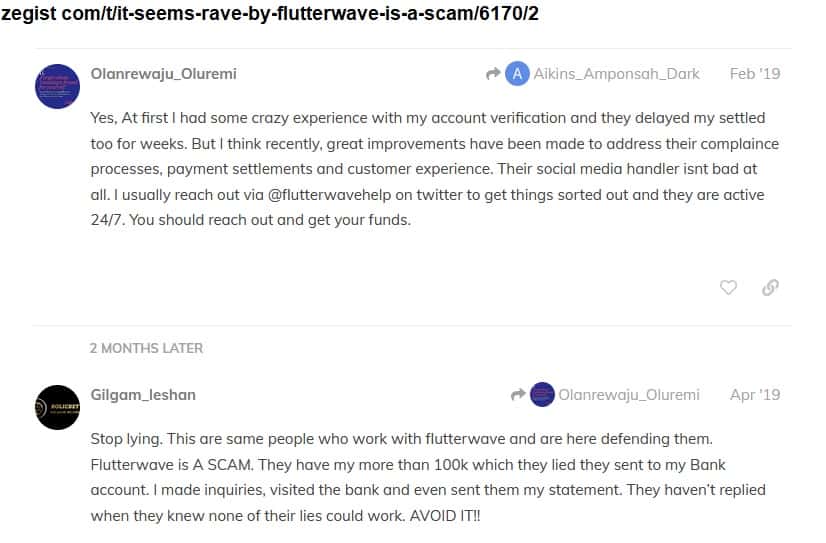Open Olanrewaju_Oluremi's large profile avatar
Screen dimensions: 826x543
click(x=57, y=86)
